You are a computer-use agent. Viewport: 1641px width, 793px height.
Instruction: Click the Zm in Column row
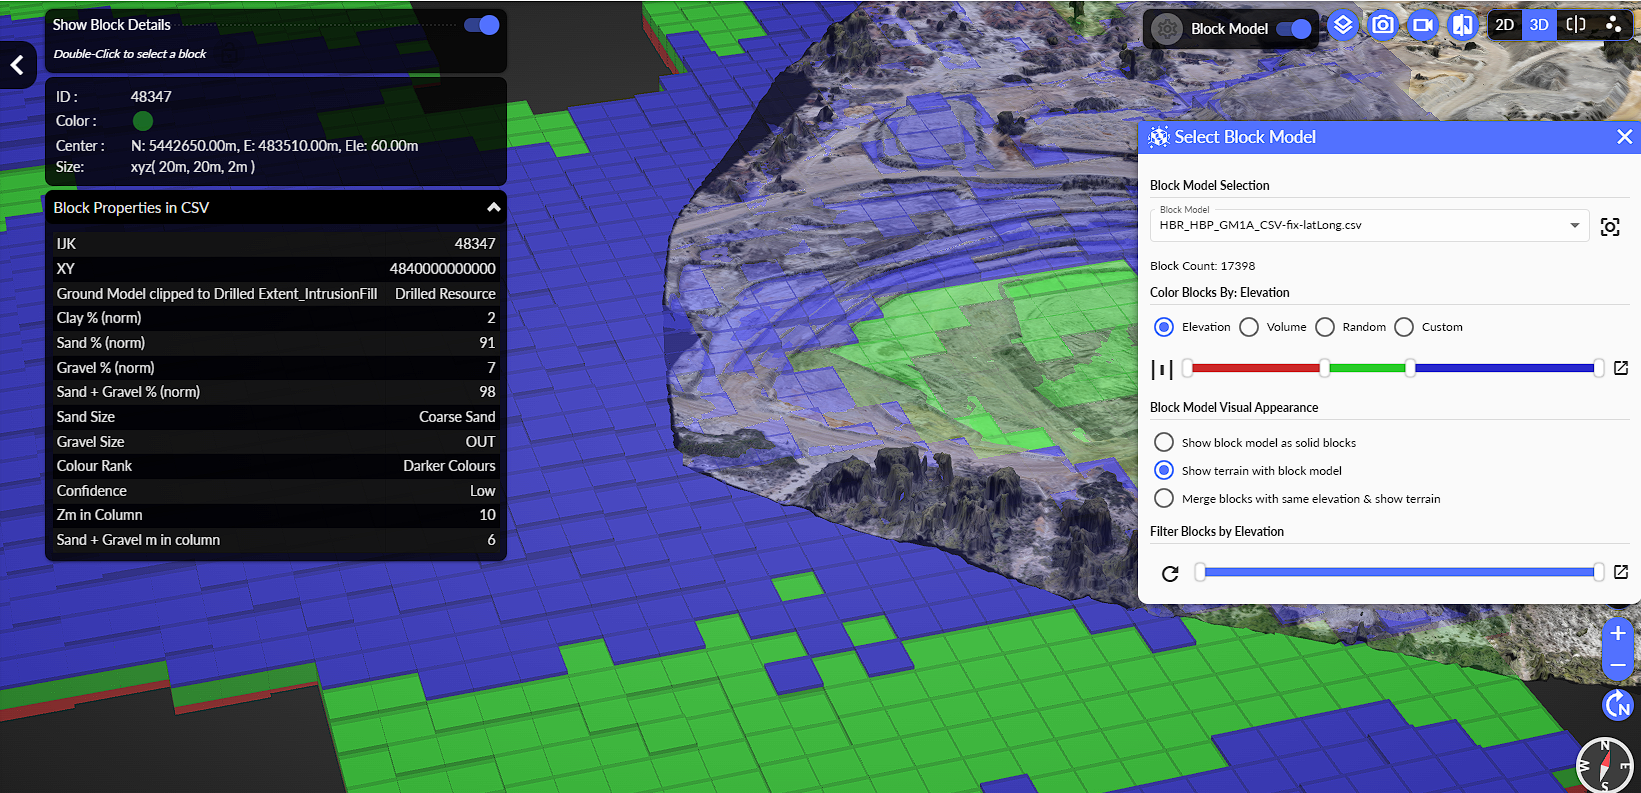tap(276, 515)
